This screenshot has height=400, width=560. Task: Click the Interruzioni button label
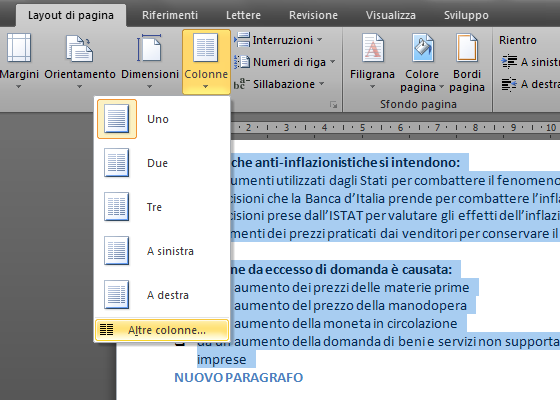click(x=282, y=40)
